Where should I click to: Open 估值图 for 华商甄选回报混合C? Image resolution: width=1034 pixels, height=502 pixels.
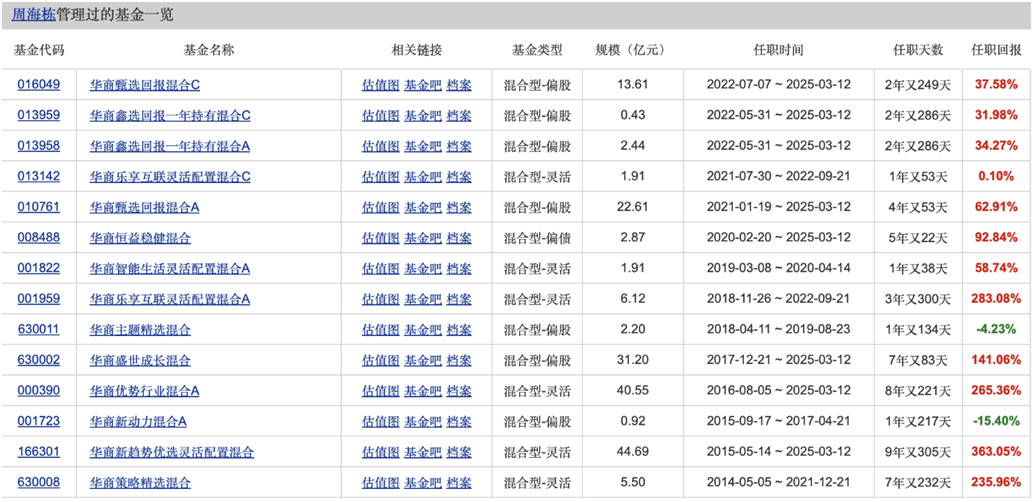coord(380,84)
